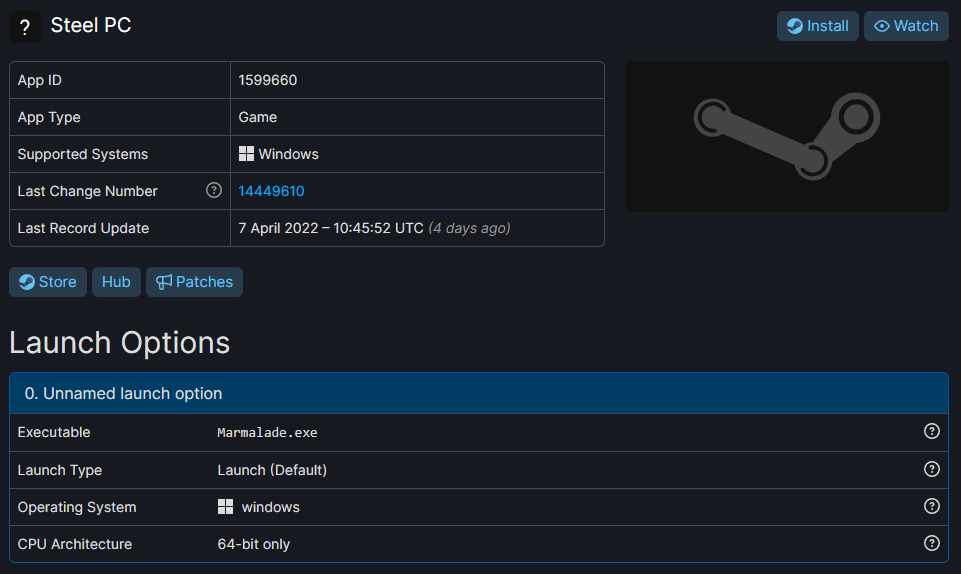Select the Marmalade.exe executable text

point(267,432)
